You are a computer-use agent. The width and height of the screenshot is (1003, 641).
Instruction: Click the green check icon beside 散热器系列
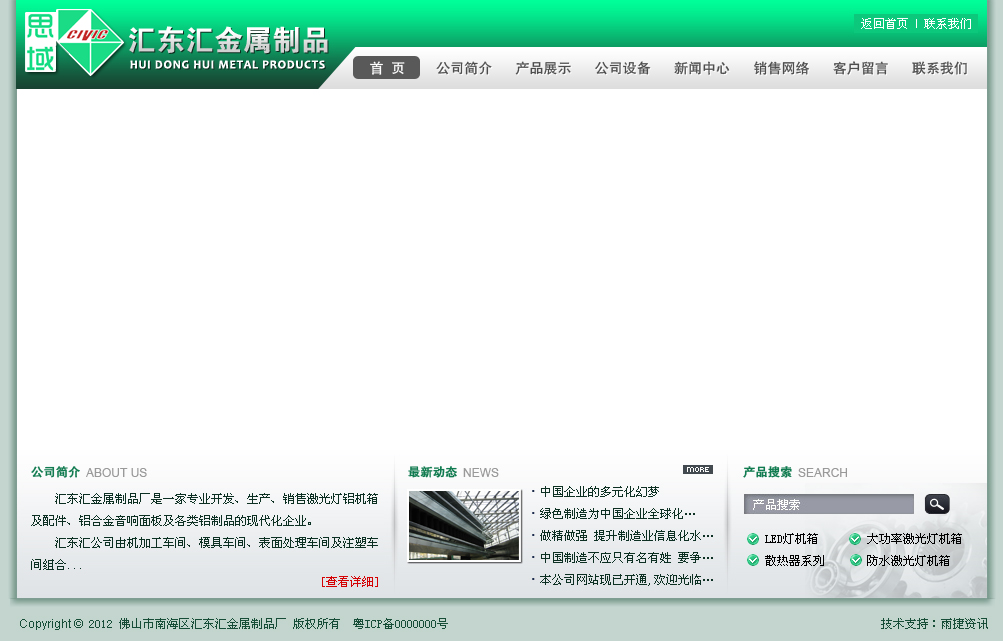tap(753, 560)
